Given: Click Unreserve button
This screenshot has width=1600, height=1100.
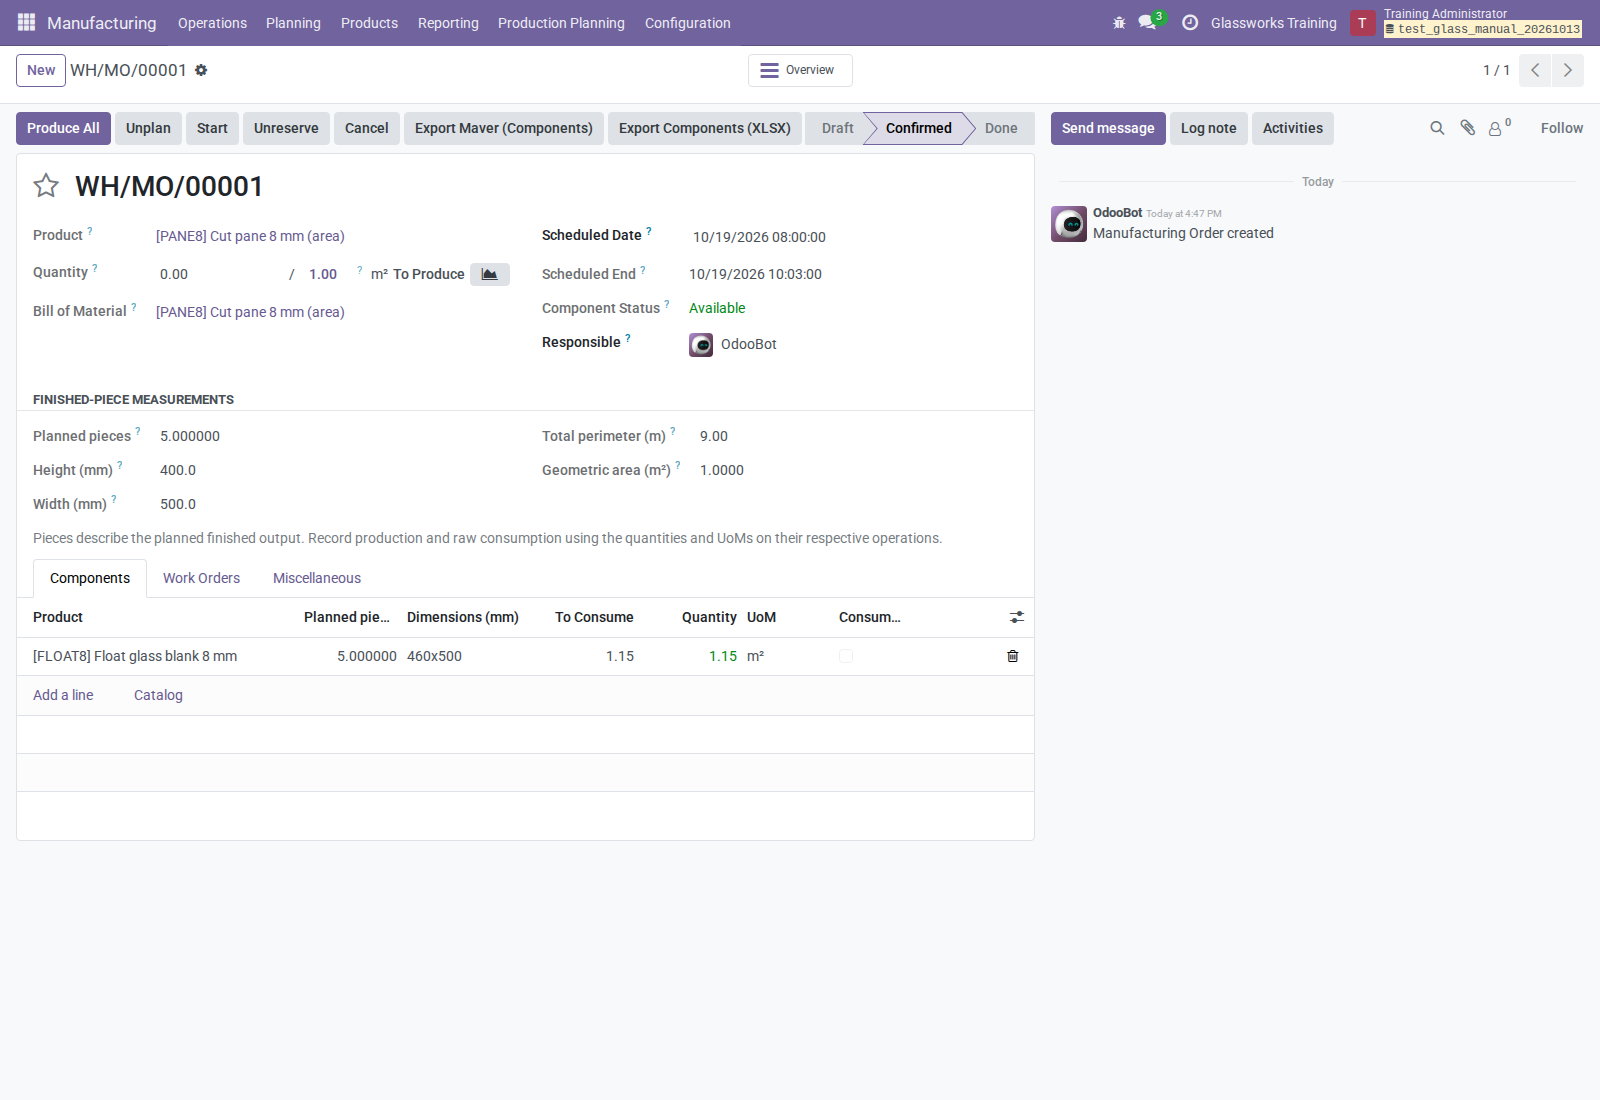Looking at the screenshot, I should 286,128.
